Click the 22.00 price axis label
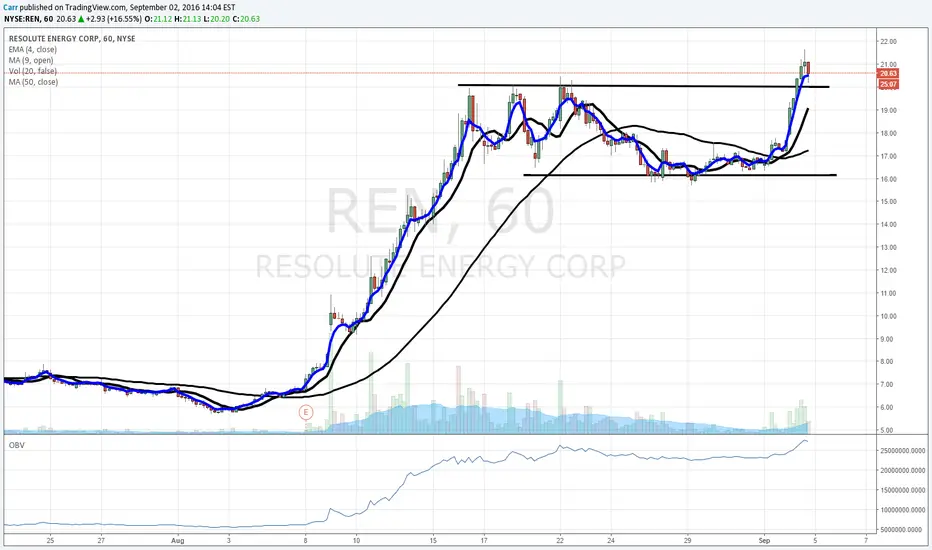The width and height of the screenshot is (932, 550). (x=888, y=42)
